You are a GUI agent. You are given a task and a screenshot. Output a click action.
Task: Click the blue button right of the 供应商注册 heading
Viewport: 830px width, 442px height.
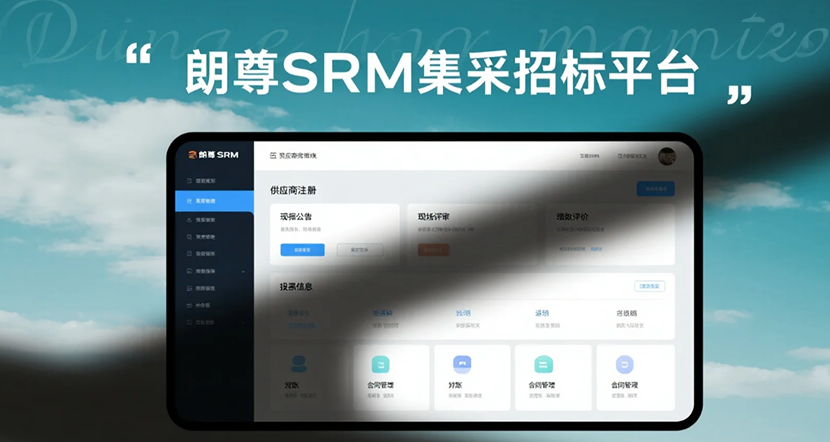click(x=655, y=189)
